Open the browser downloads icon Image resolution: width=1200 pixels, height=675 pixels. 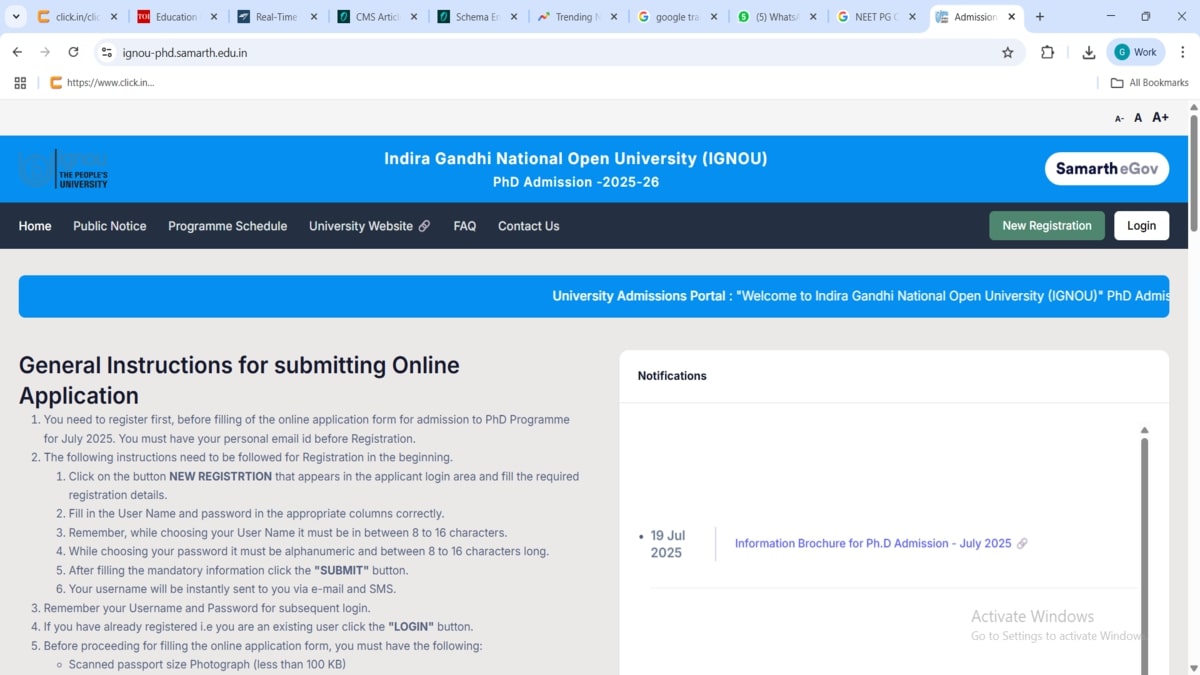pos(1088,52)
